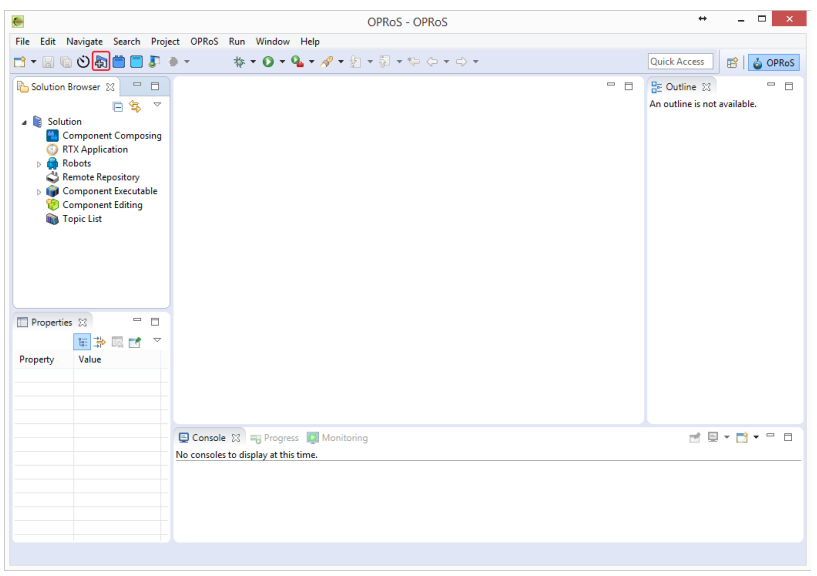
Task: Open the Run dropdown arrow
Action: pyautogui.click(x=282, y=62)
